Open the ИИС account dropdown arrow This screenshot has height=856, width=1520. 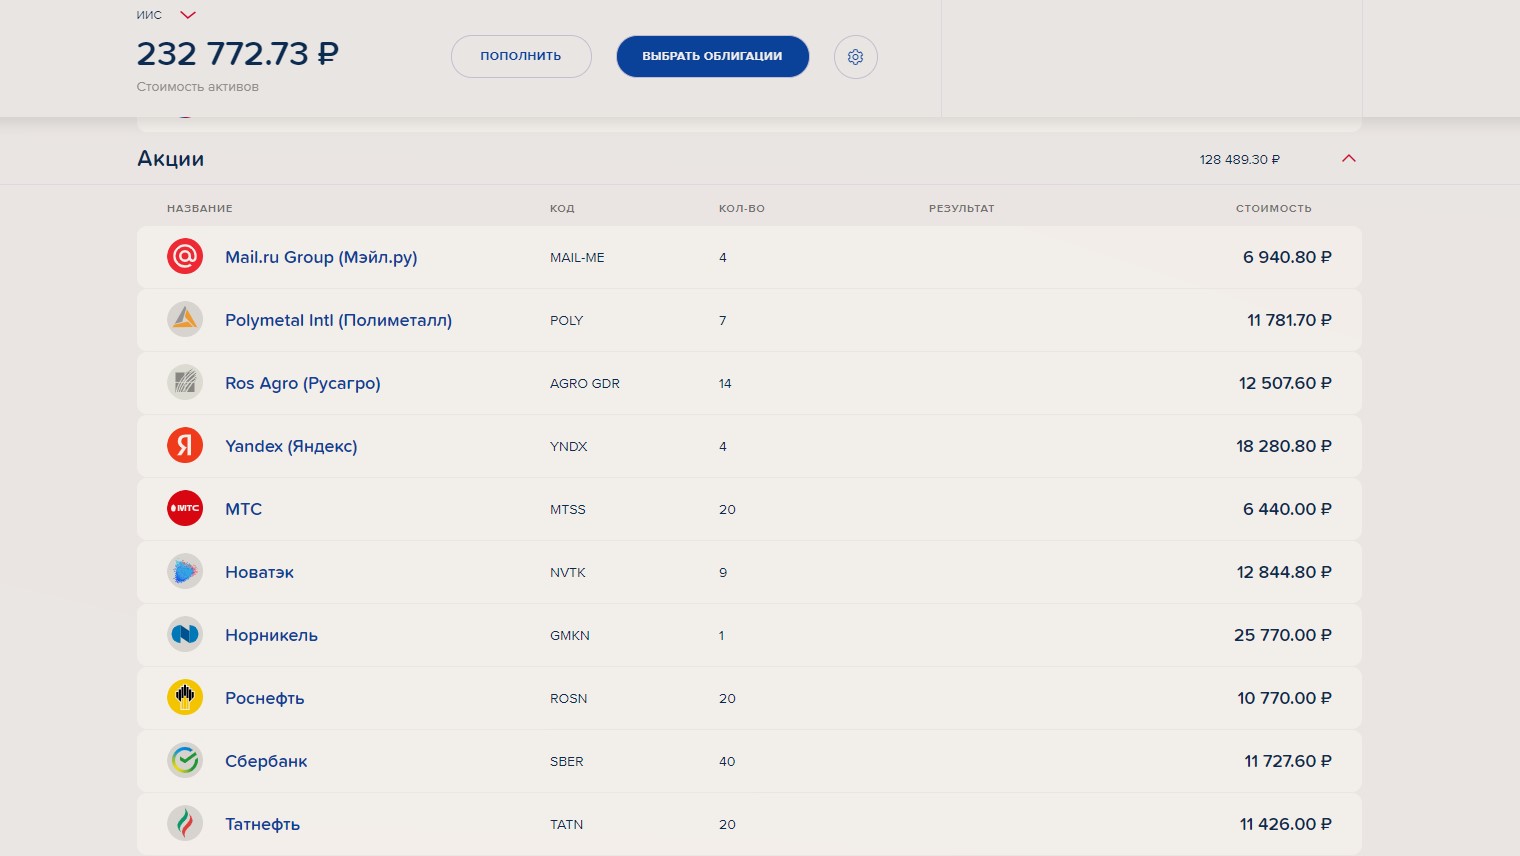tap(188, 15)
